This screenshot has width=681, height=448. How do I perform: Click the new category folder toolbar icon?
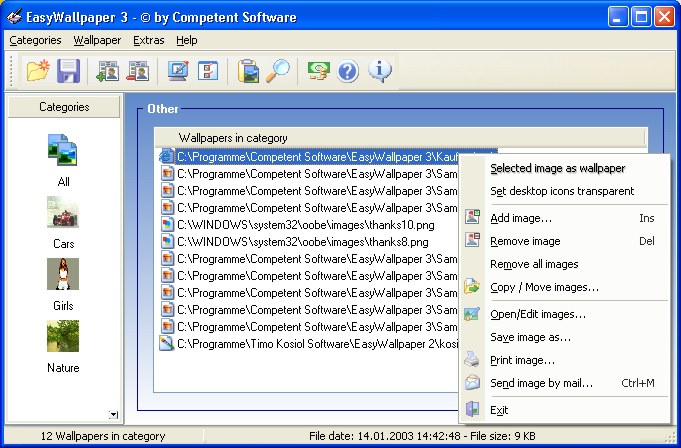click(x=38, y=70)
